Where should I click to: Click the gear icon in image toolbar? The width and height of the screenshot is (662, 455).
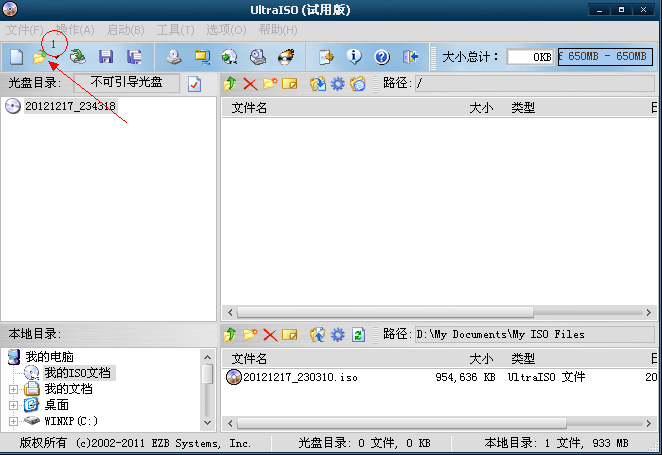click(x=337, y=84)
